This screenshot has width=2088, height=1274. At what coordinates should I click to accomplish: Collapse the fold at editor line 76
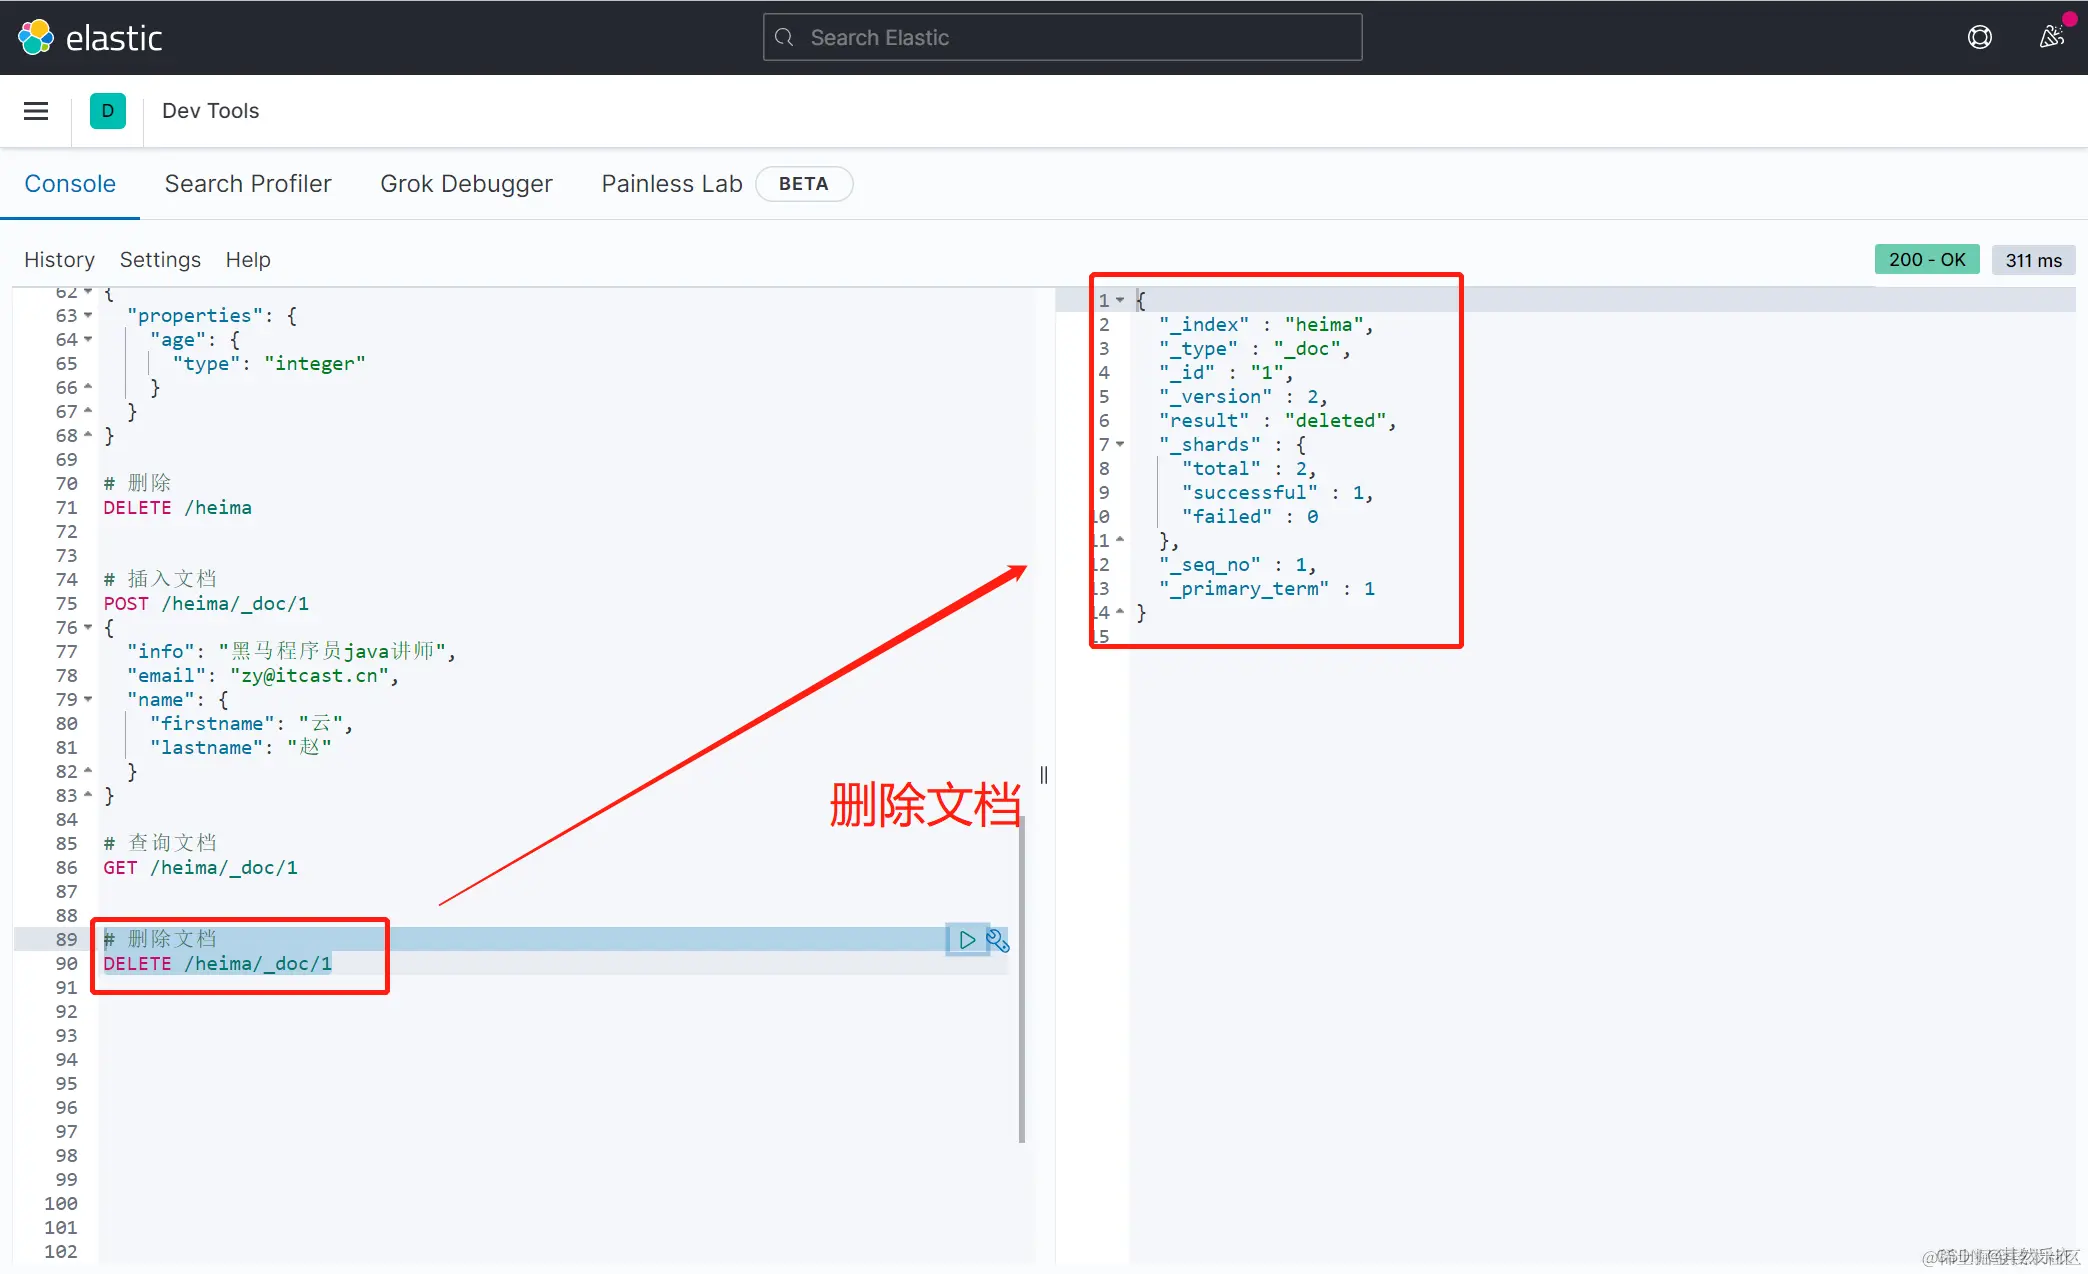(x=89, y=628)
